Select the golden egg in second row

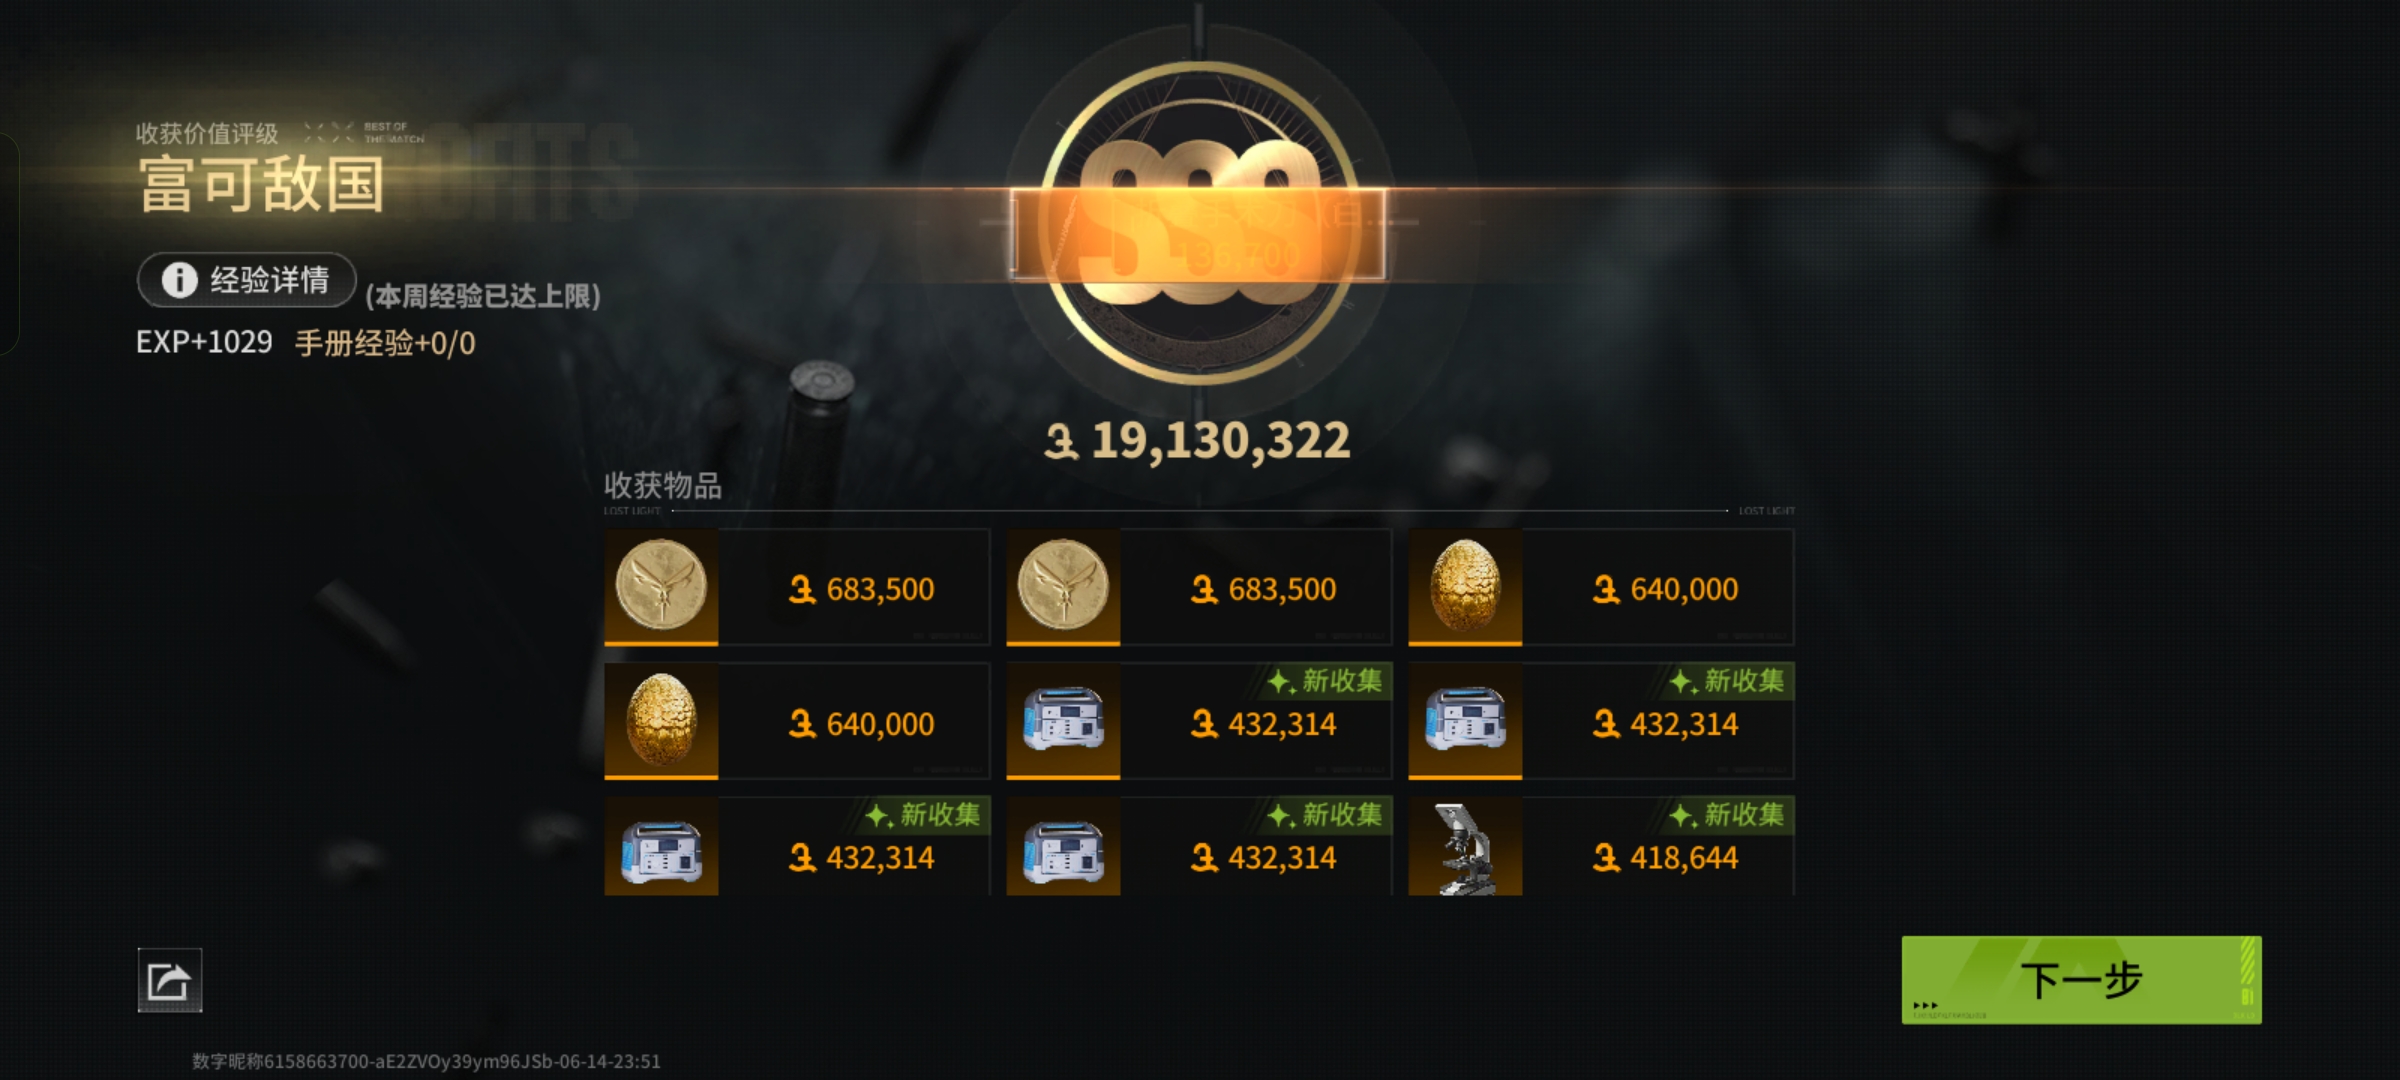pos(661,720)
